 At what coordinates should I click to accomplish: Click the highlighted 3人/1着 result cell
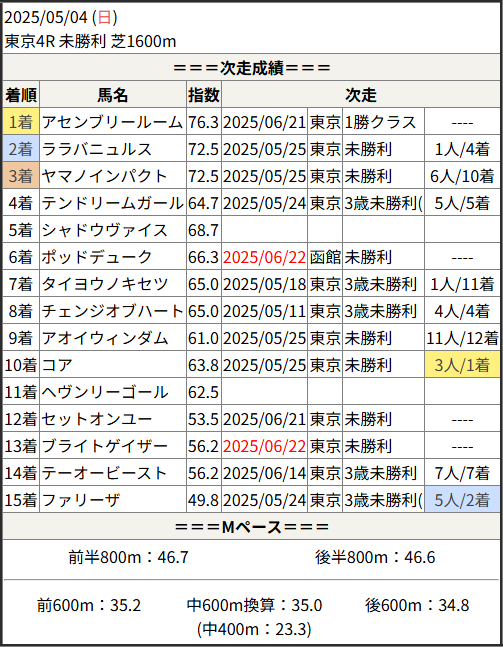click(462, 365)
